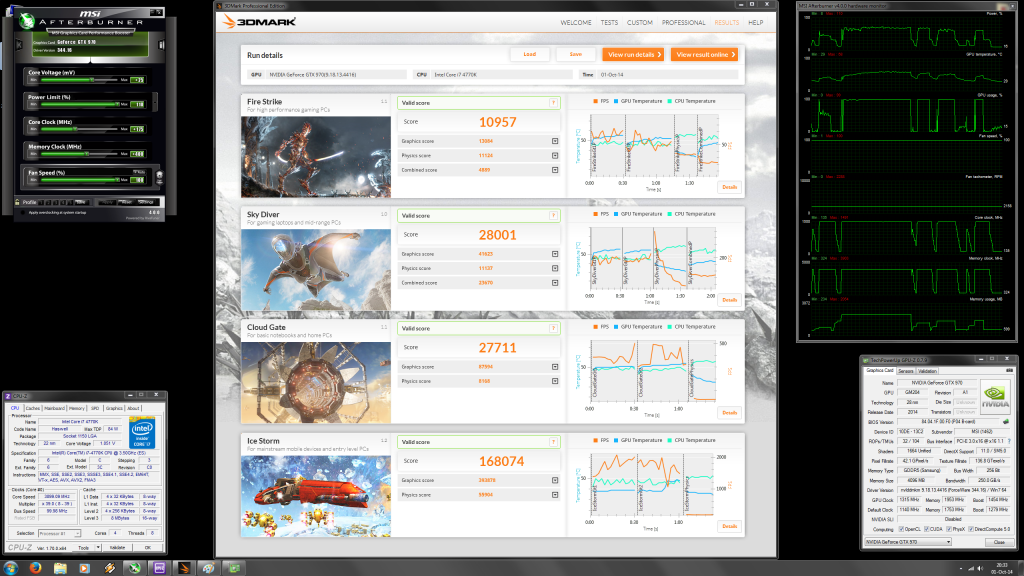This screenshot has height=576, width=1024.
Task: Click the Firefox icon in the taskbar
Action: [x=36, y=567]
